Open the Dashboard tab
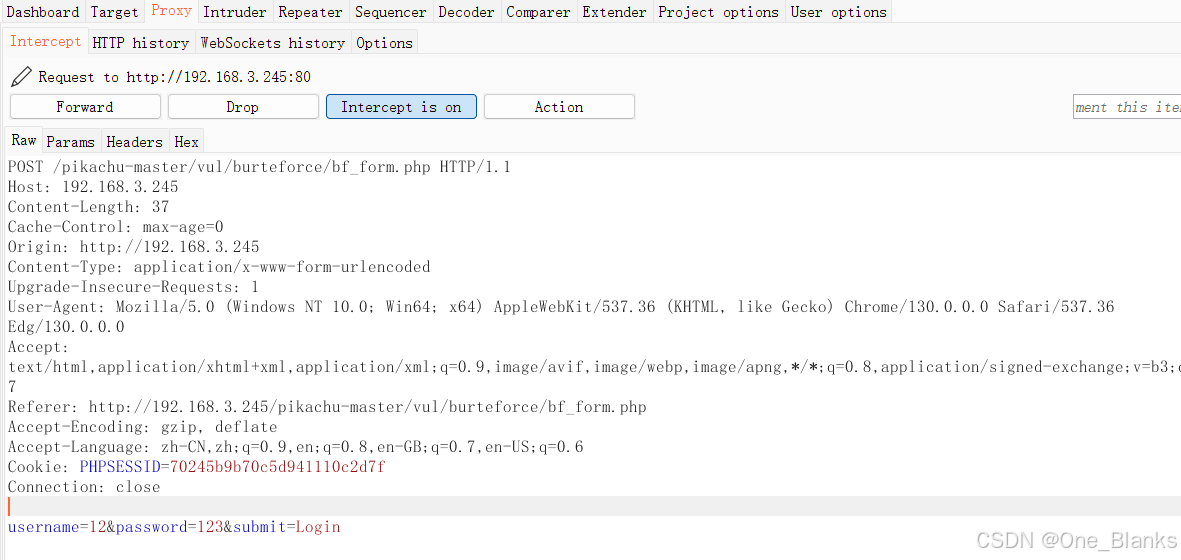This screenshot has width=1181, height=560. 43,12
